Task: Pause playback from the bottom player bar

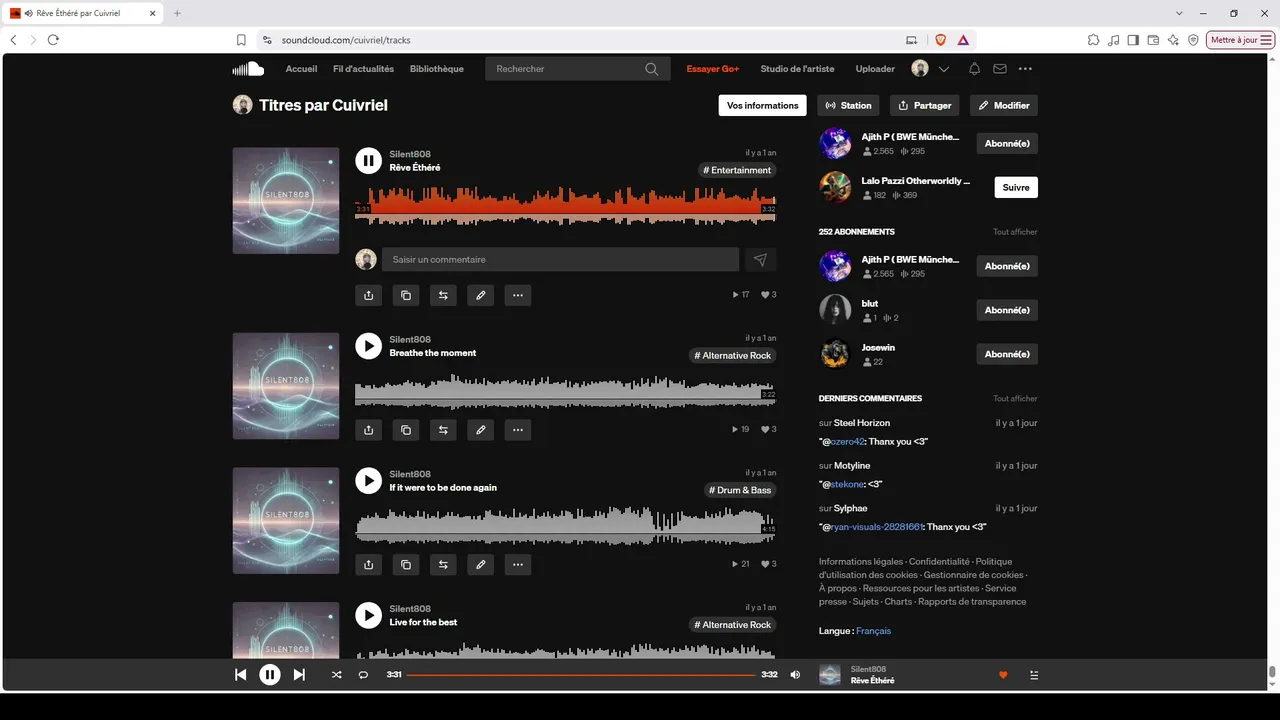Action: pos(270,675)
